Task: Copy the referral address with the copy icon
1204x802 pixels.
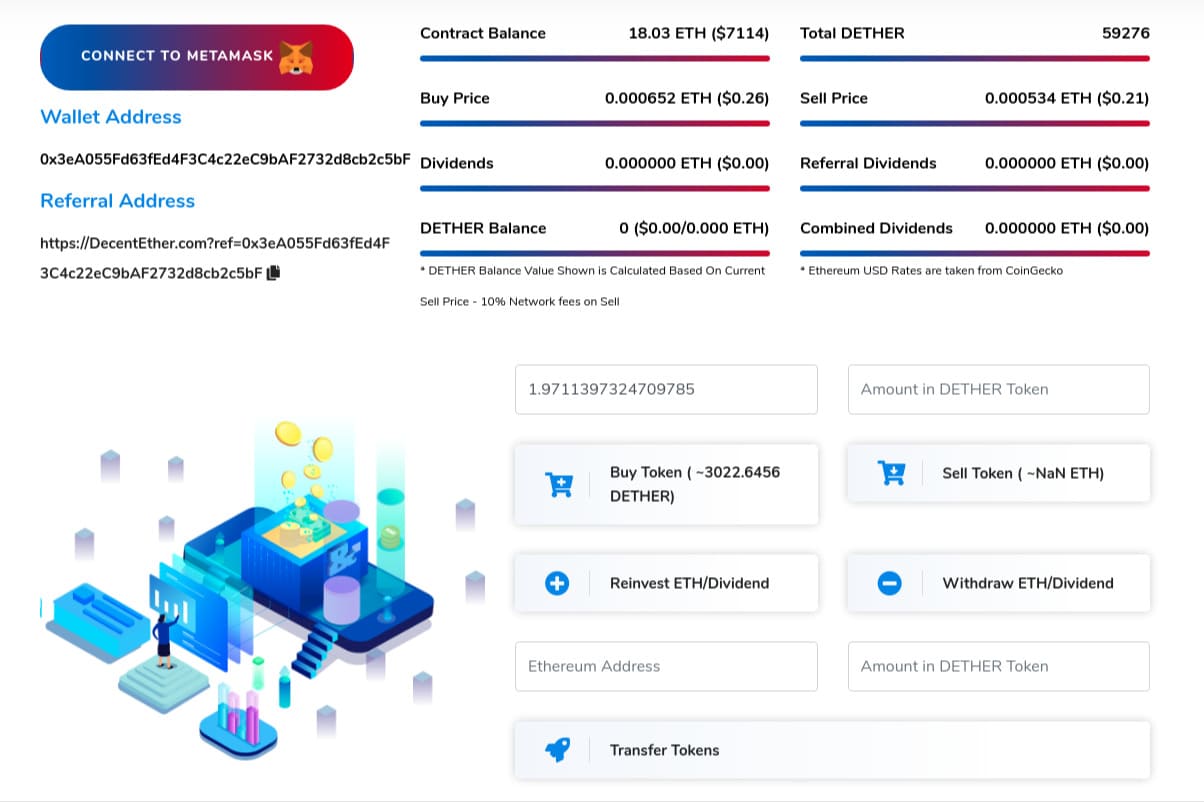Action: coord(273,272)
